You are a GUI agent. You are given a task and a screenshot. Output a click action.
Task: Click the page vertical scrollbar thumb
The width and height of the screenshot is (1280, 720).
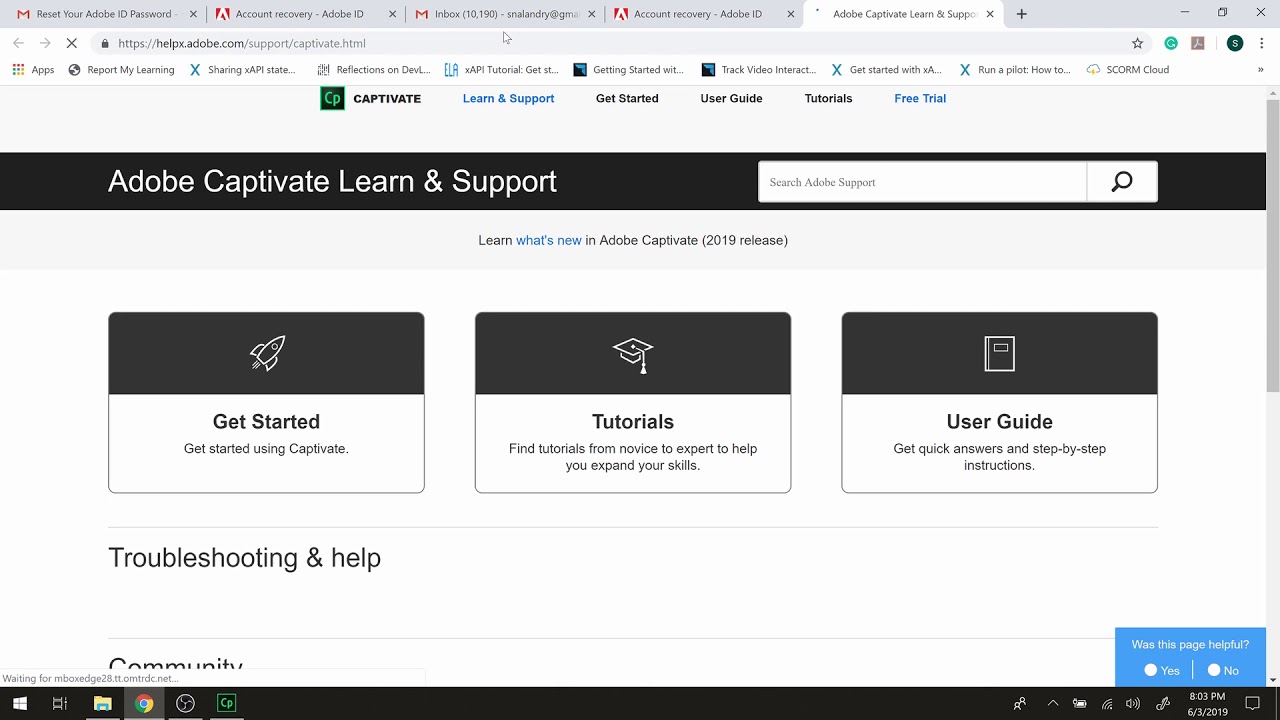click(x=1273, y=245)
